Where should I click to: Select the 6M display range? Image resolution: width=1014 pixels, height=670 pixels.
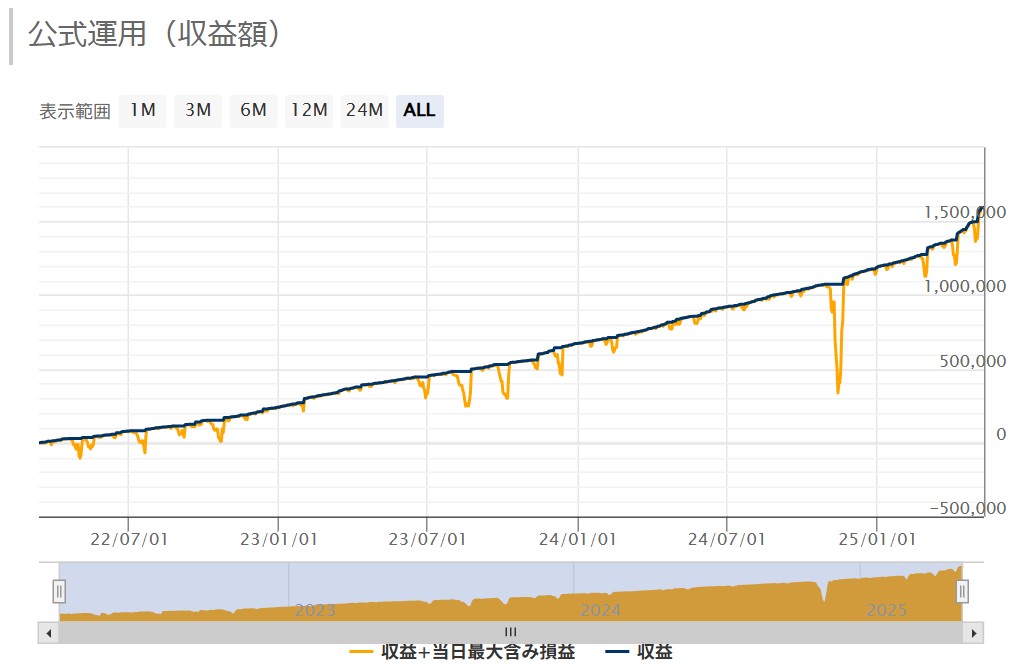click(x=254, y=111)
